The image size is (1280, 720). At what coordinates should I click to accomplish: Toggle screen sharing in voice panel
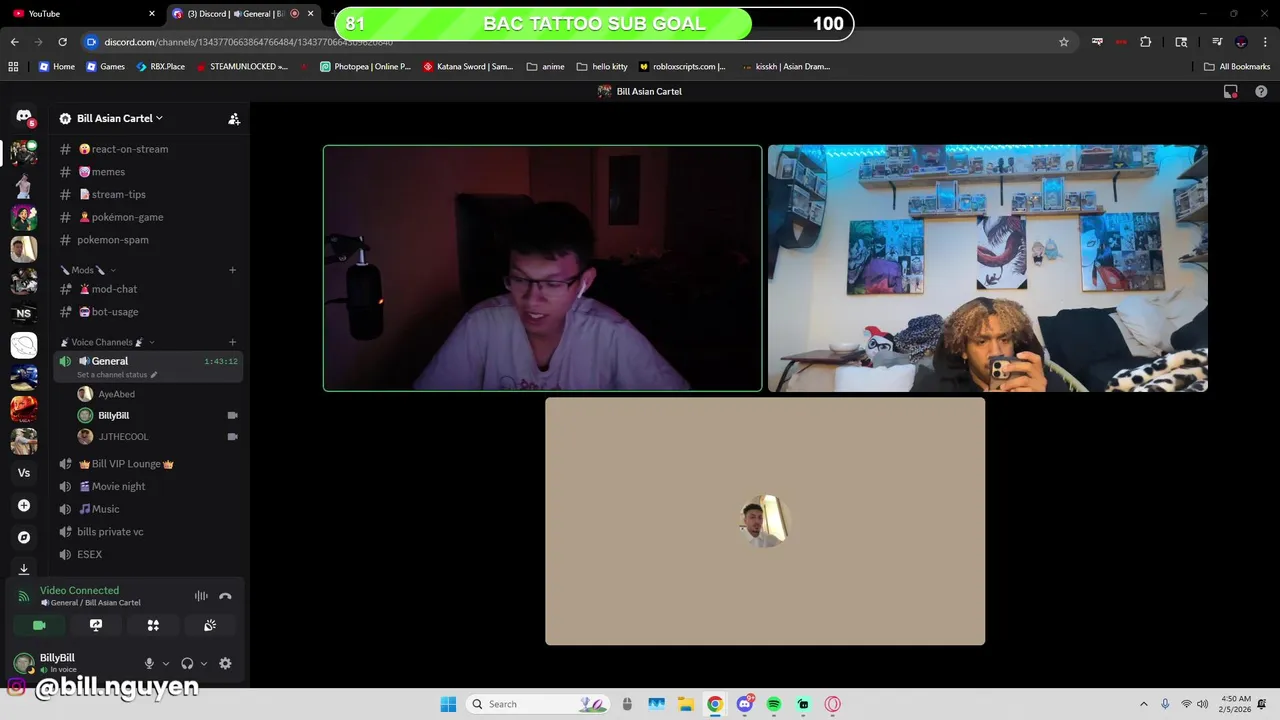click(96, 625)
